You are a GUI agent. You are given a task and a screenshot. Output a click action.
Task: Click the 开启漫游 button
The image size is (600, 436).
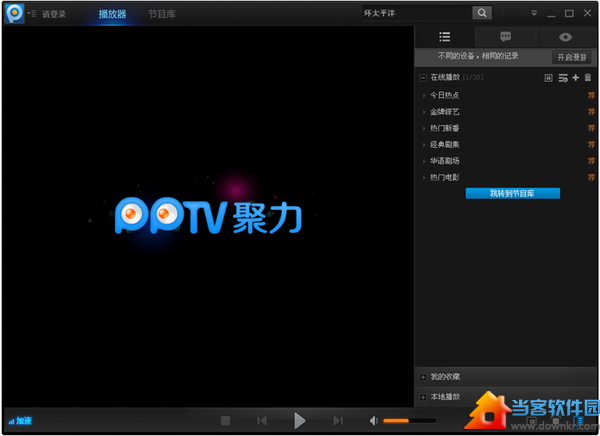pyautogui.click(x=572, y=57)
